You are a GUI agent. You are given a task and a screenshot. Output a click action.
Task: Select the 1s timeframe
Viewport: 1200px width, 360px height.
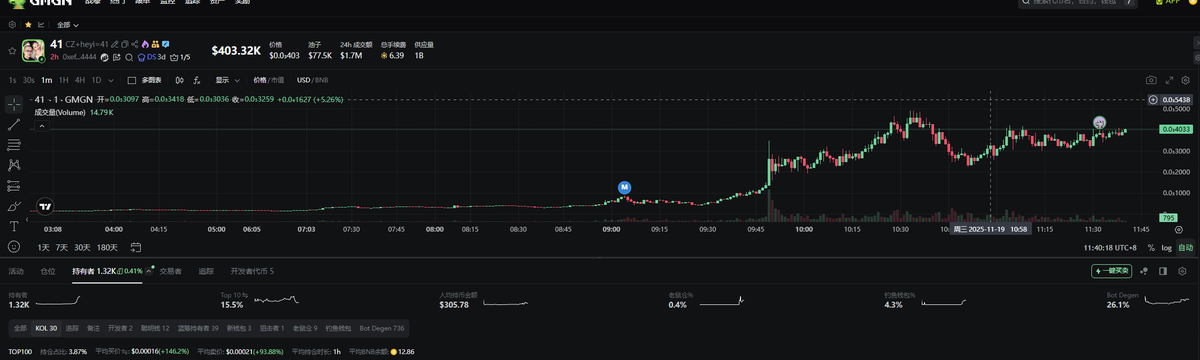coord(12,80)
